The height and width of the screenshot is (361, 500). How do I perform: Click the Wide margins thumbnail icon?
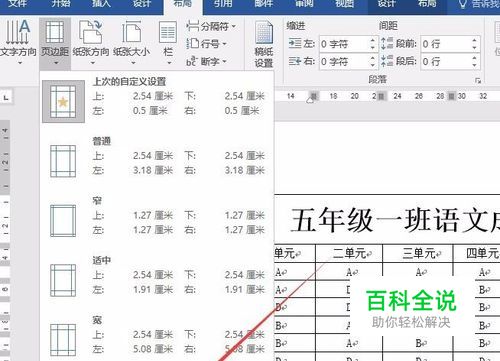63,340
